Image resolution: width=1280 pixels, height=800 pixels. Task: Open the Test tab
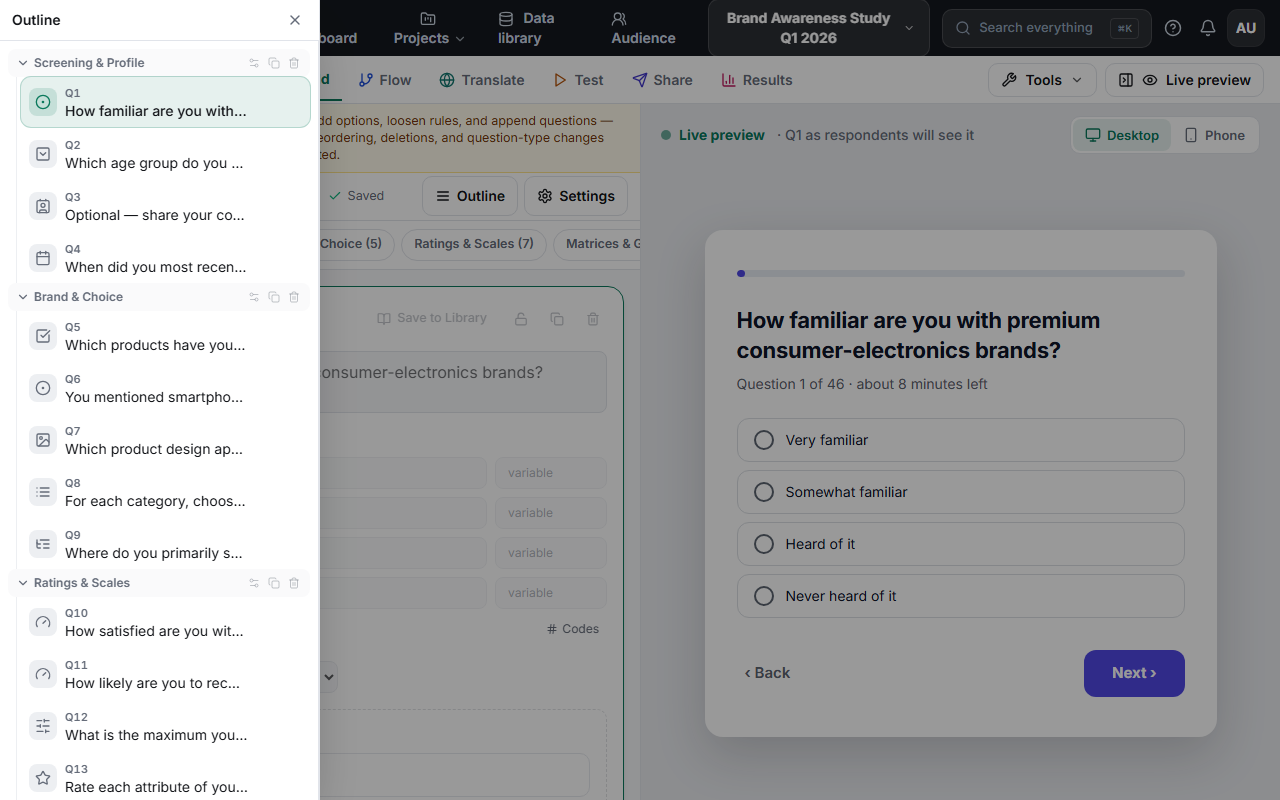tap(578, 80)
